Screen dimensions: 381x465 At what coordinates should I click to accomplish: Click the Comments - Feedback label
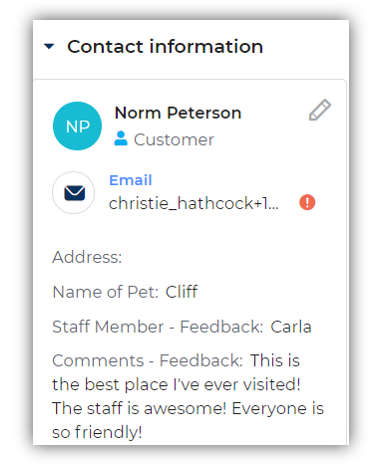tap(147, 361)
